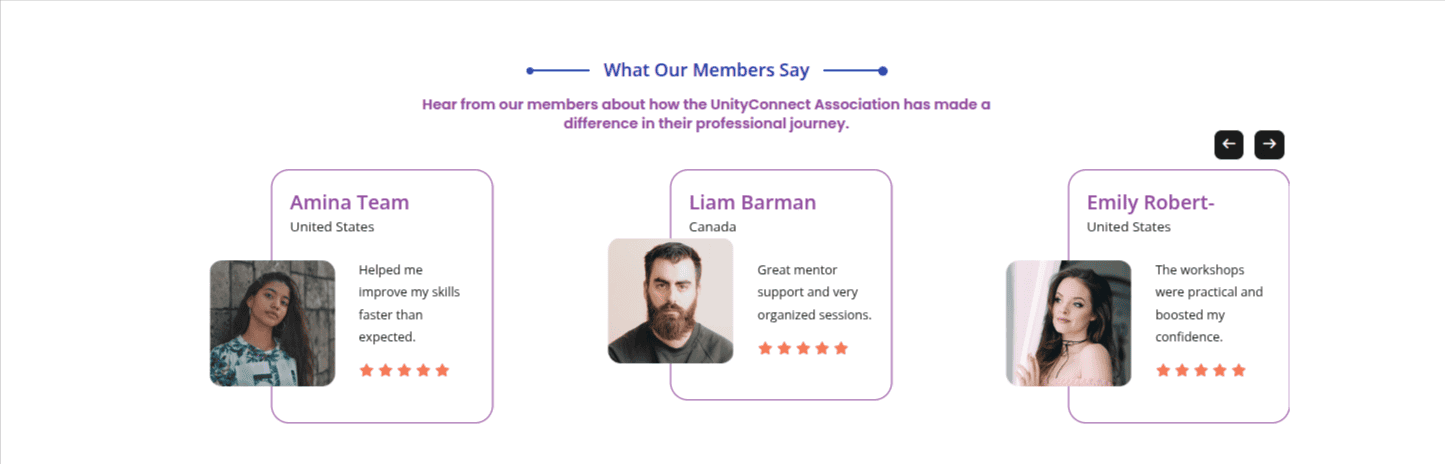Viewport: 1445px width, 464px height.
Task: Click Amina's review text about improving skills
Action: tap(409, 303)
